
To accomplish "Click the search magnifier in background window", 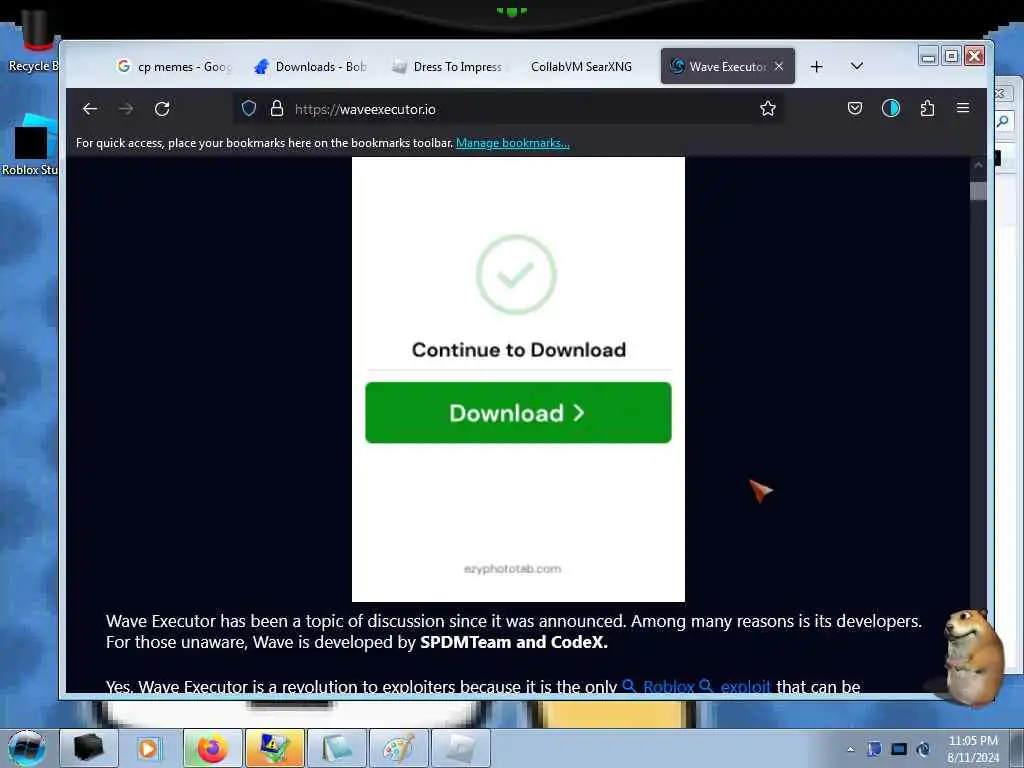I will coord(1003,121).
